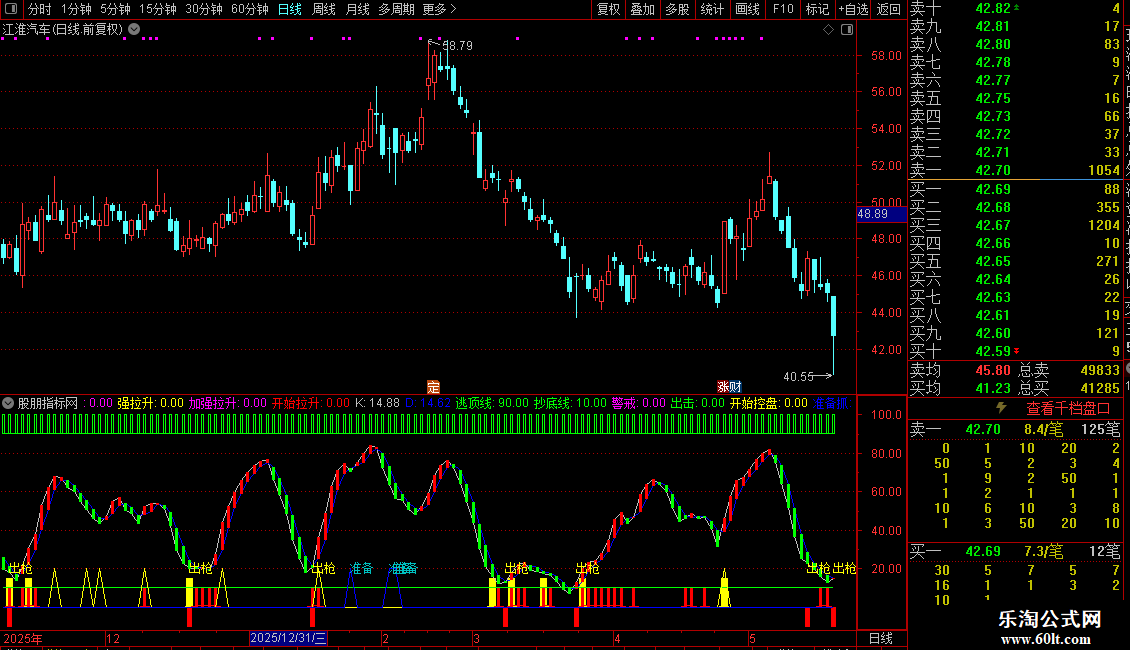The height and width of the screenshot is (650, 1130).
Task: Open the 统计 statistics tool
Action: click(712, 9)
